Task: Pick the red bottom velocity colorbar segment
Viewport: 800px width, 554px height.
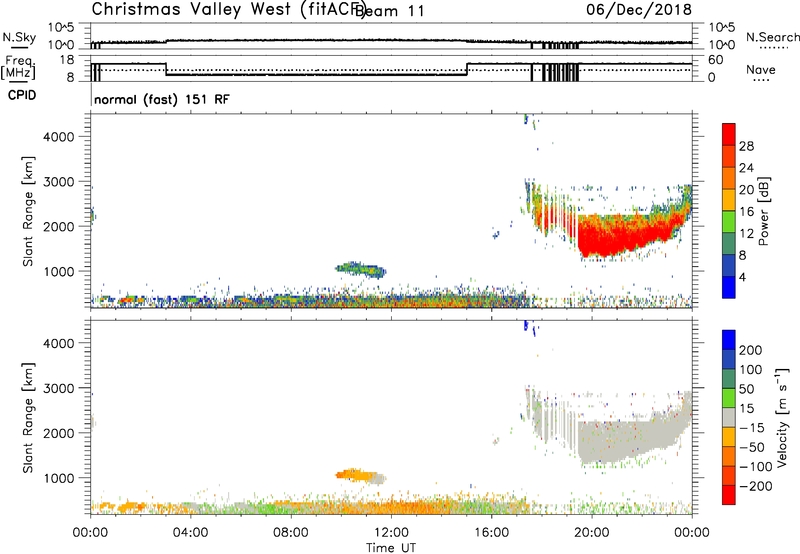Action: click(729, 495)
